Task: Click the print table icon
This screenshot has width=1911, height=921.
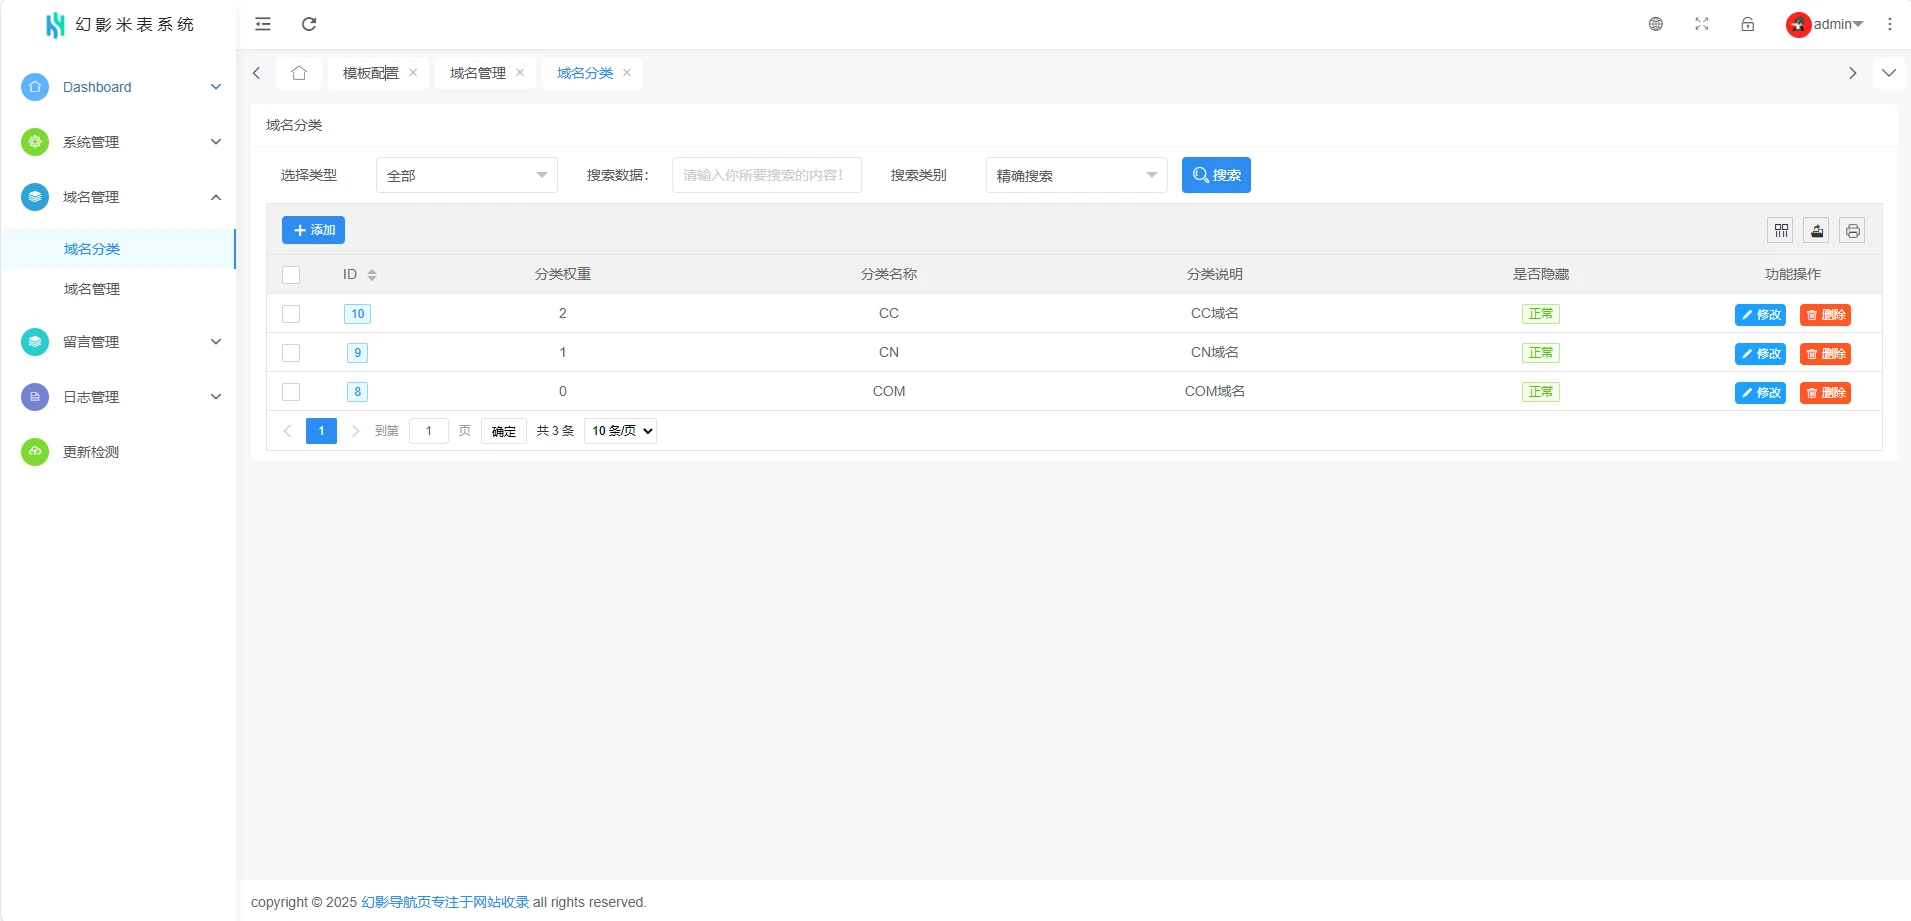Action: [1852, 231]
